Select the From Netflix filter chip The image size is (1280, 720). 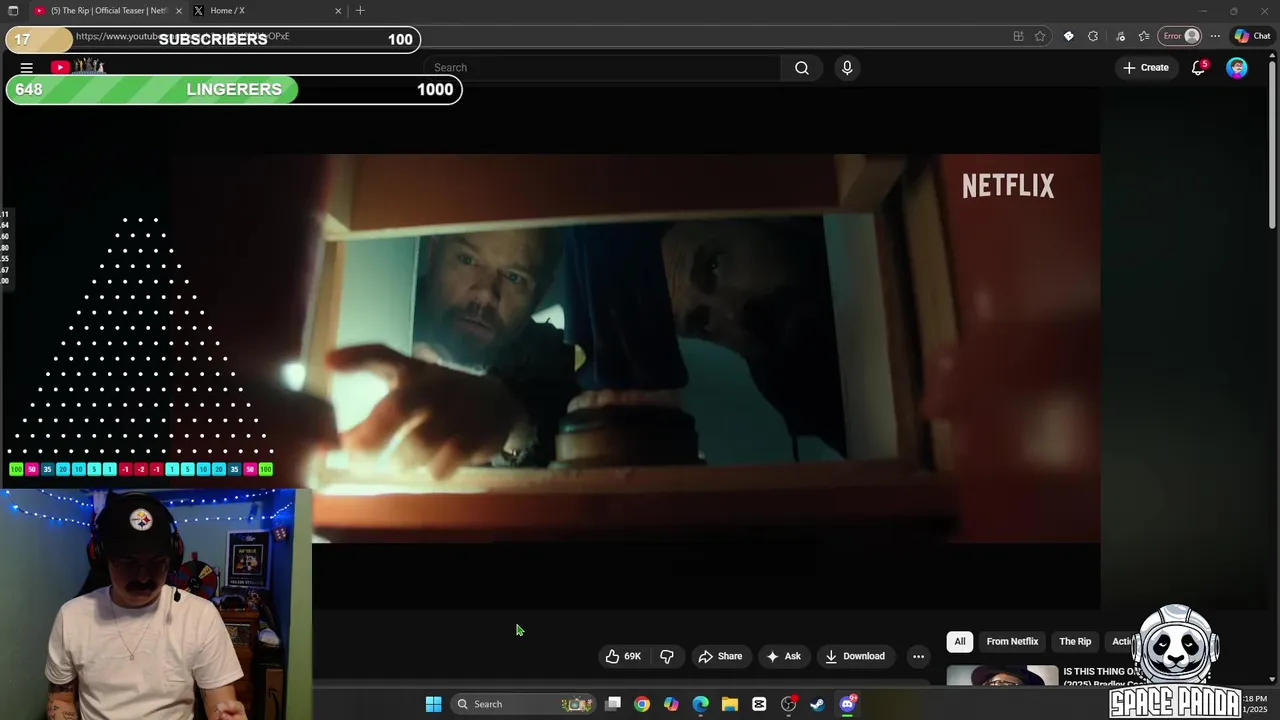[1012, 642]
